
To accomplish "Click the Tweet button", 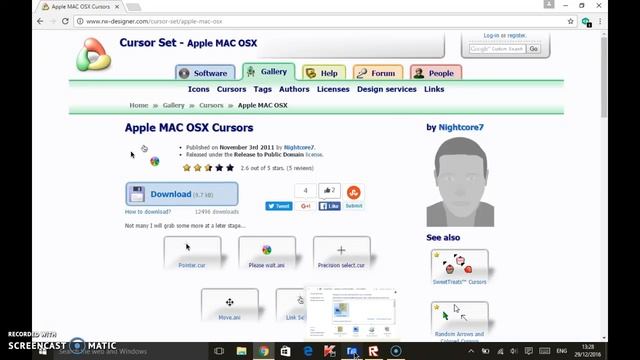I will (279, 206).
